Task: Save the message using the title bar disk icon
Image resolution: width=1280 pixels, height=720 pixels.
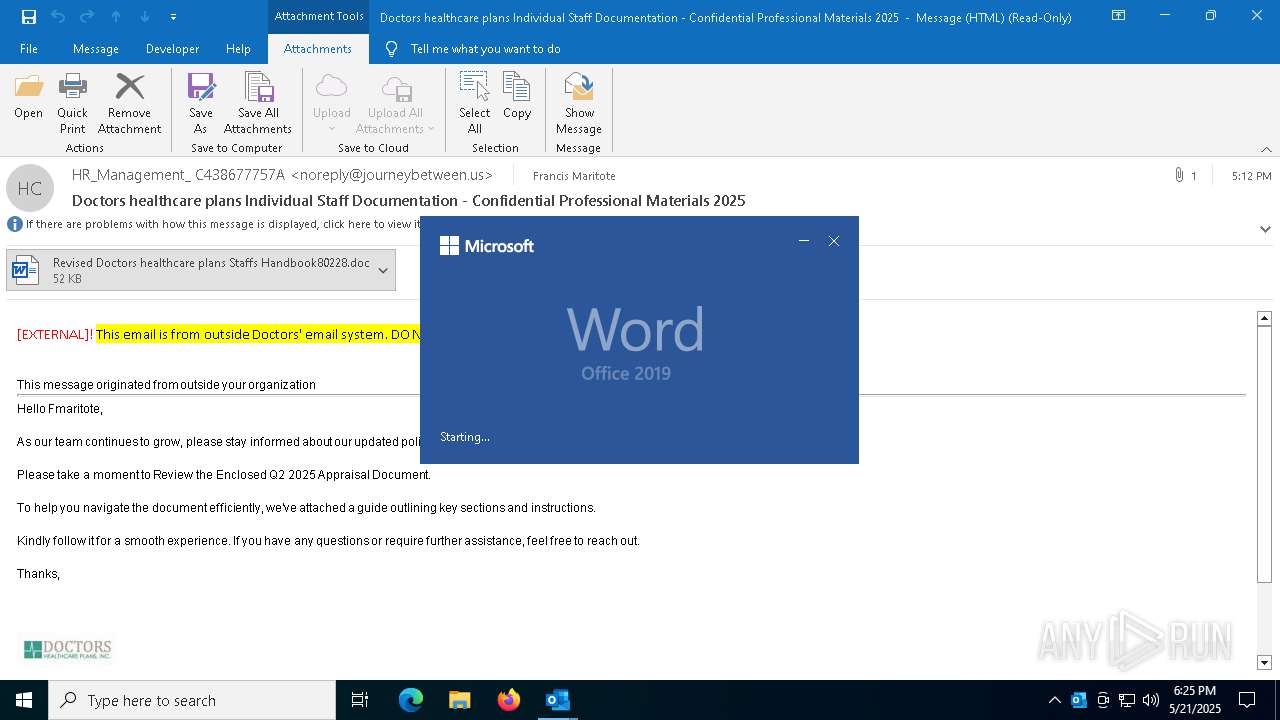Action: point(28,17)
